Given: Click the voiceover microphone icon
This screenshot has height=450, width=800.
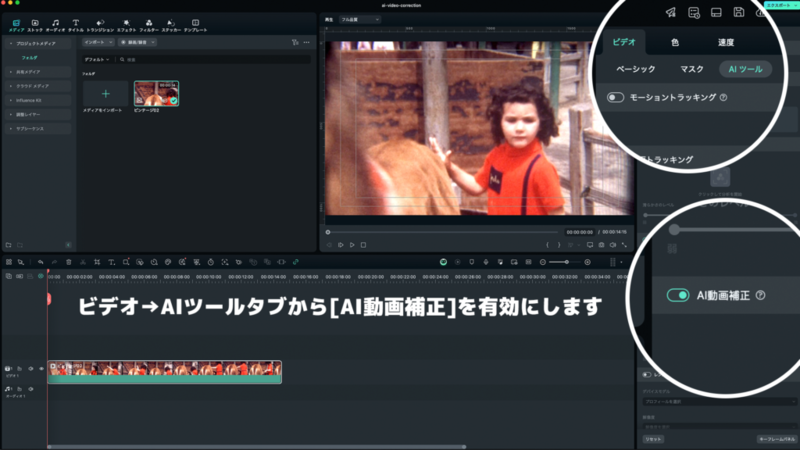Looking at the screenshot, I should point(486,262).
